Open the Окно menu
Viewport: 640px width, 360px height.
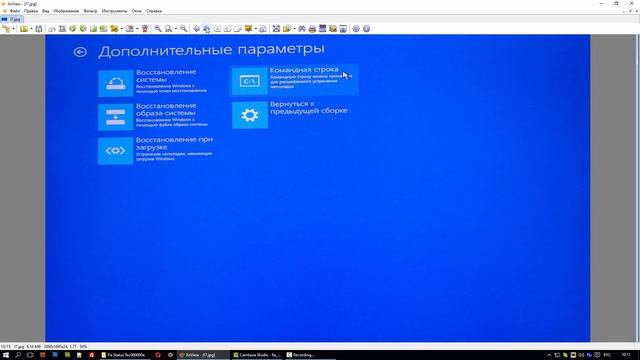point(137,11)
